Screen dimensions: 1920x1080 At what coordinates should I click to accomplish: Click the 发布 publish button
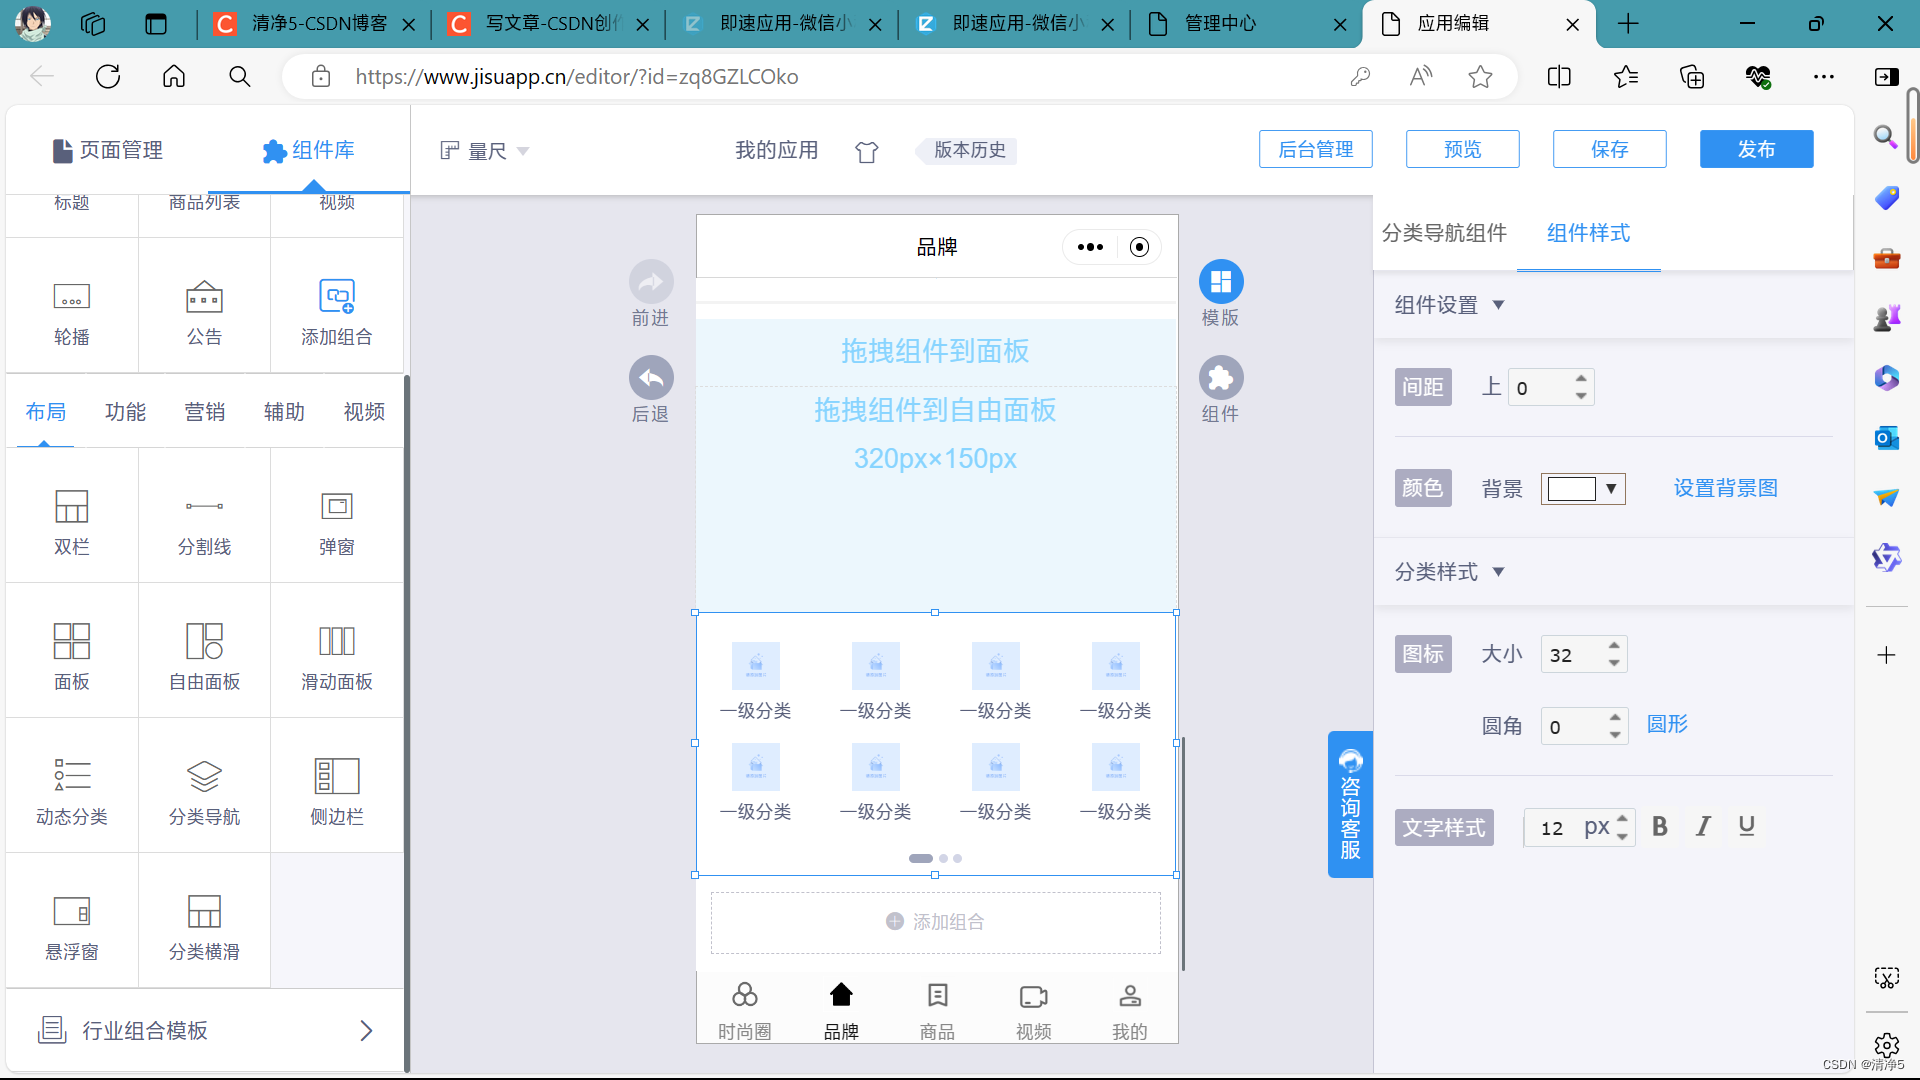coord(1755,149)
